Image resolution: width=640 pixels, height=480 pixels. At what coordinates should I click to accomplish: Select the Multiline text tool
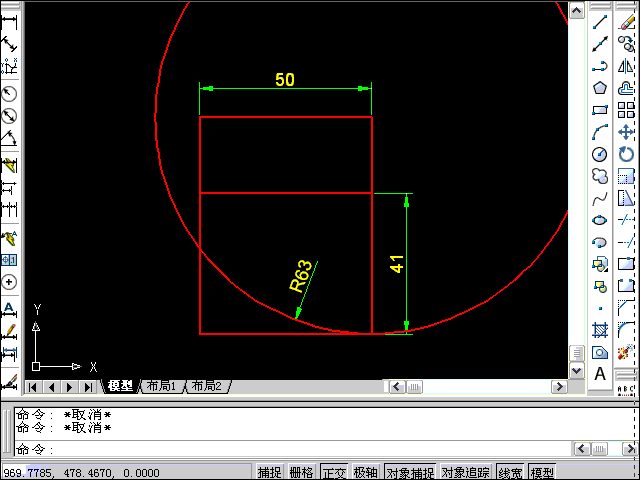coord(600,374)
